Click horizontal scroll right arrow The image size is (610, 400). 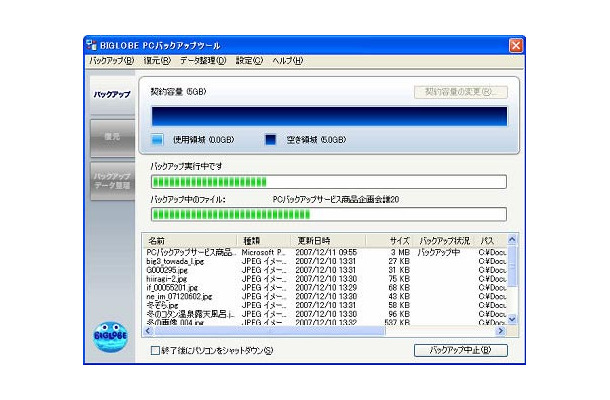(501, 331)
